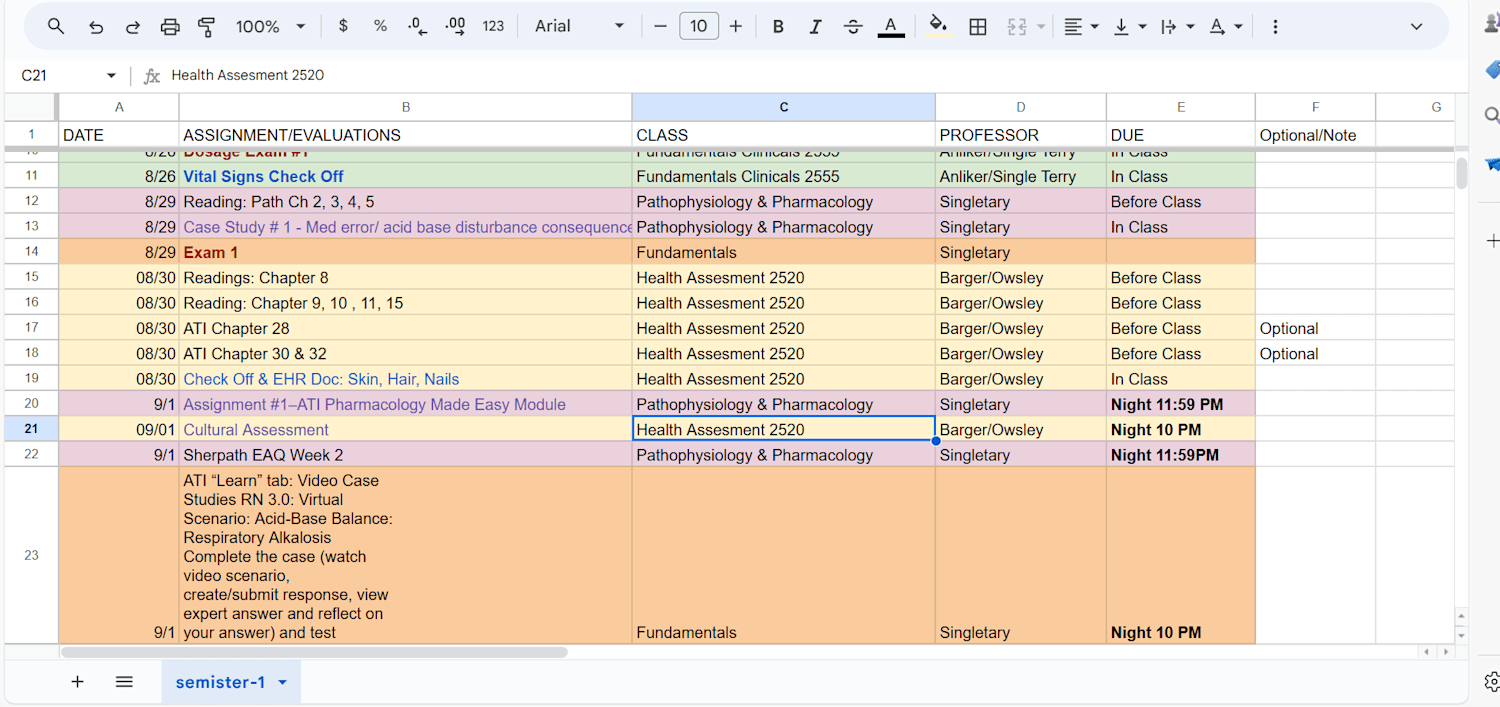This screenshot has height=707, width=1500.
Task: Open semister-1 tab options arrow
Action: click(282, 682)
